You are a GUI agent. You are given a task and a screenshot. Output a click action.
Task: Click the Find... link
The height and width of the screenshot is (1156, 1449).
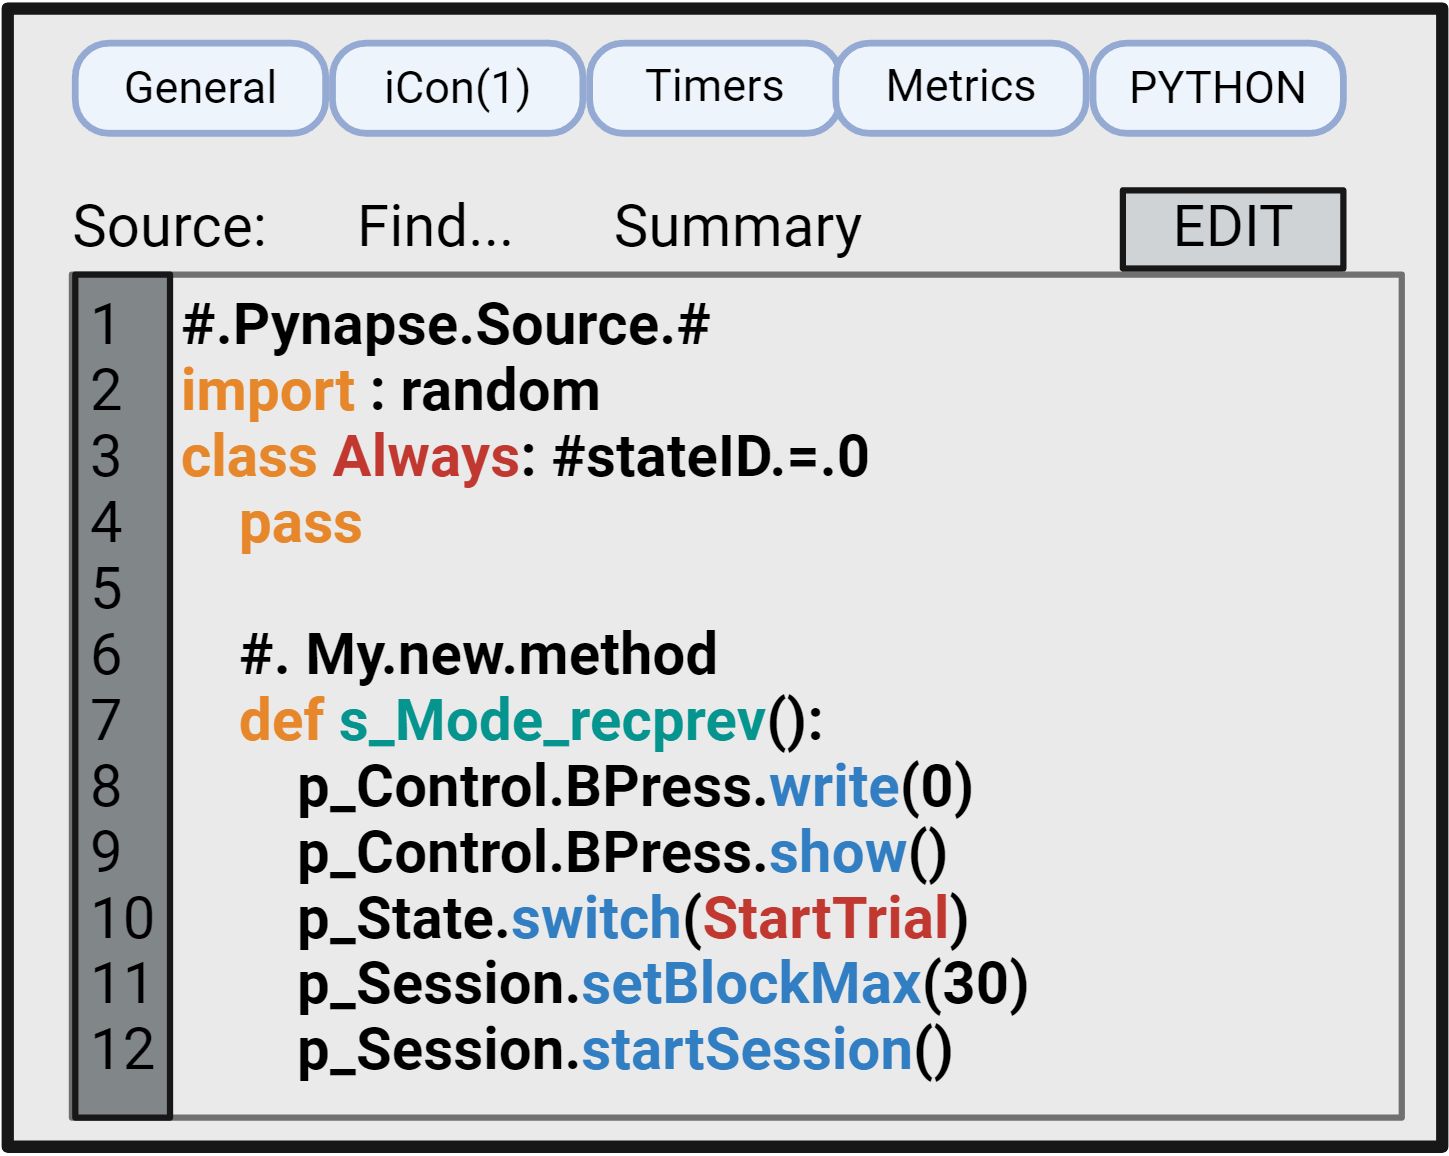tap(435, 226)
